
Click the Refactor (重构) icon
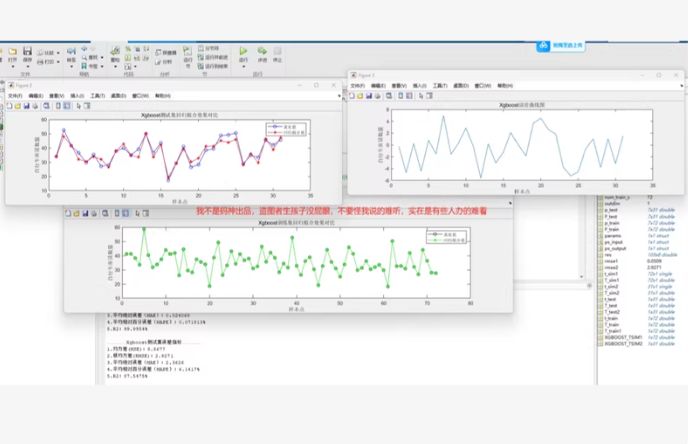(115, 51)
